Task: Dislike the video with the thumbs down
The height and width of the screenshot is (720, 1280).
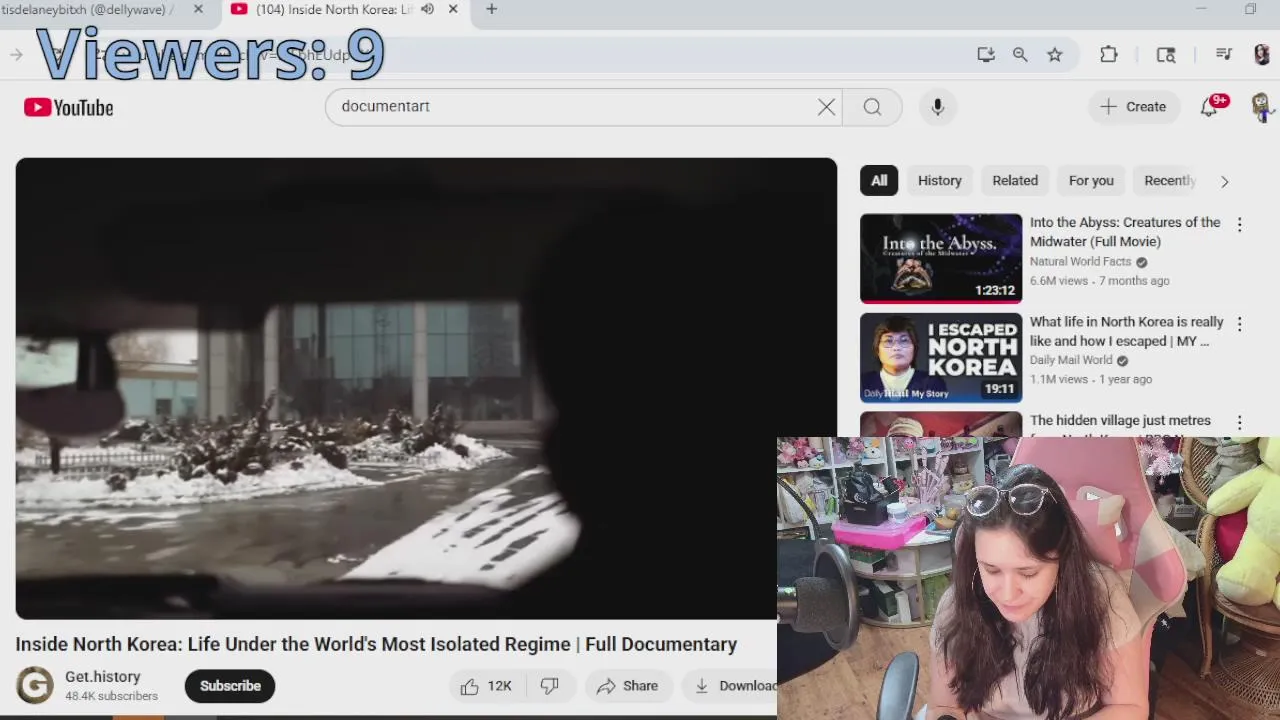Action: click(549, 685)
